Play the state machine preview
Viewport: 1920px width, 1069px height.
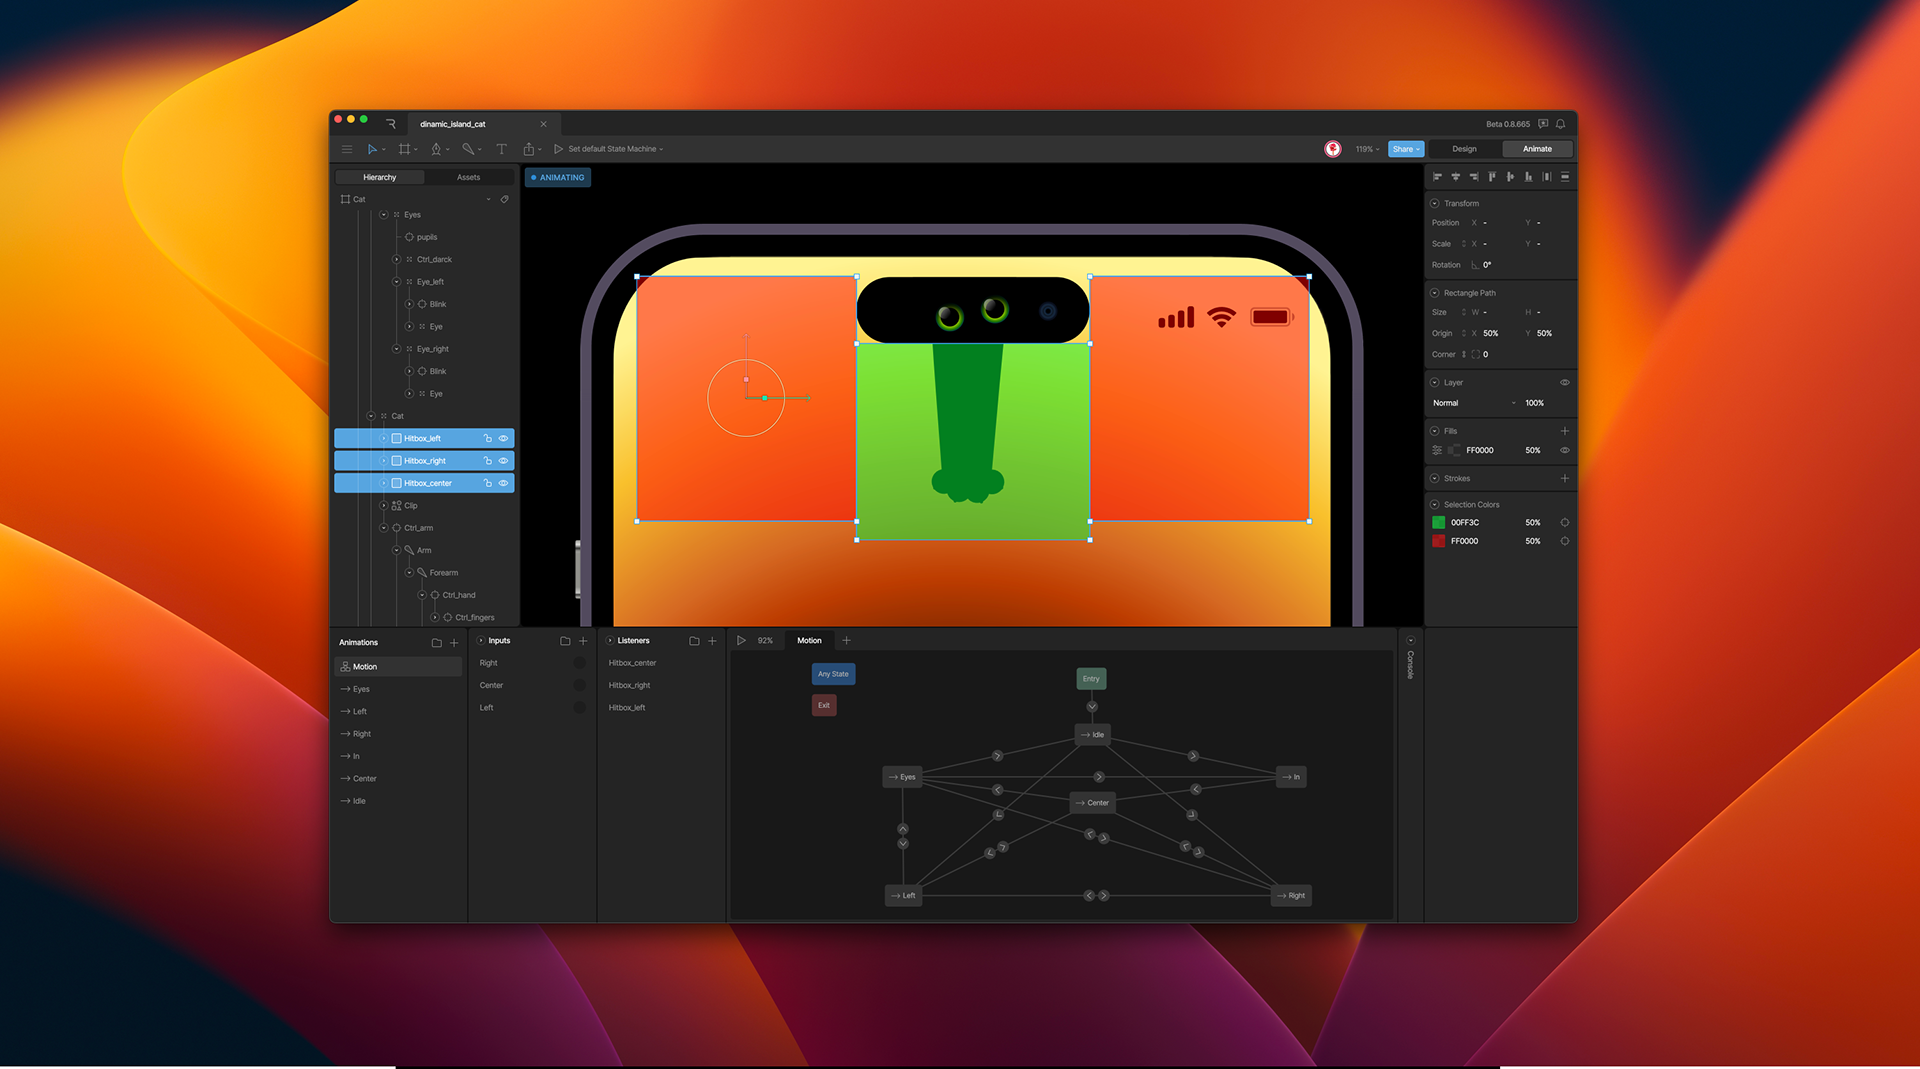pos(741,641)
